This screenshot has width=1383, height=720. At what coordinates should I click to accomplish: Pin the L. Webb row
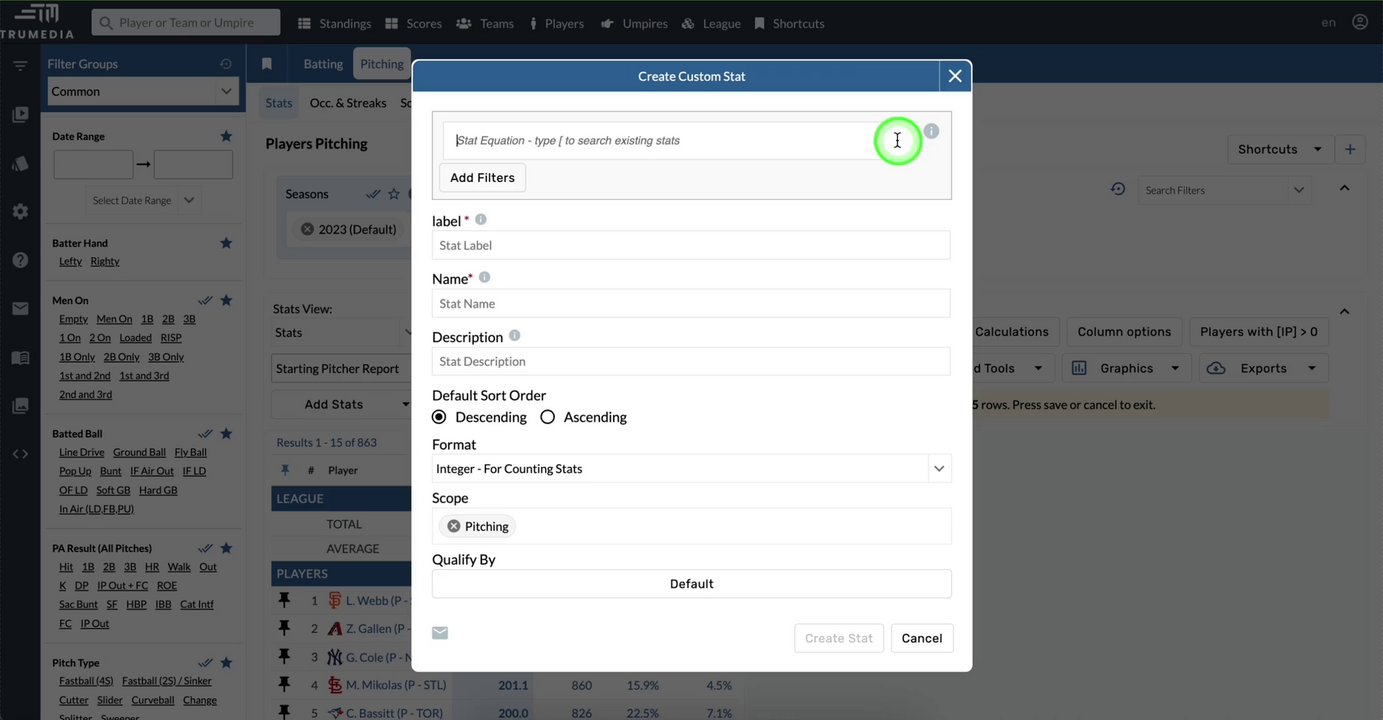(x=284, y=600)
